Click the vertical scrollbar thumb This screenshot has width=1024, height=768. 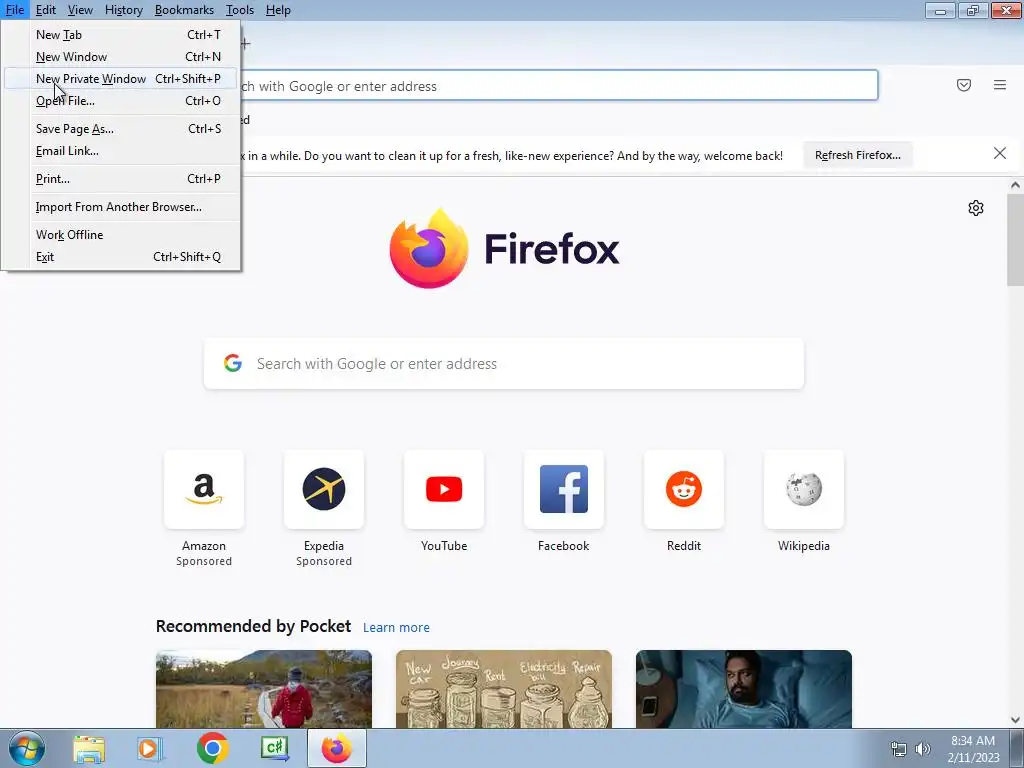coord(1015,239)
